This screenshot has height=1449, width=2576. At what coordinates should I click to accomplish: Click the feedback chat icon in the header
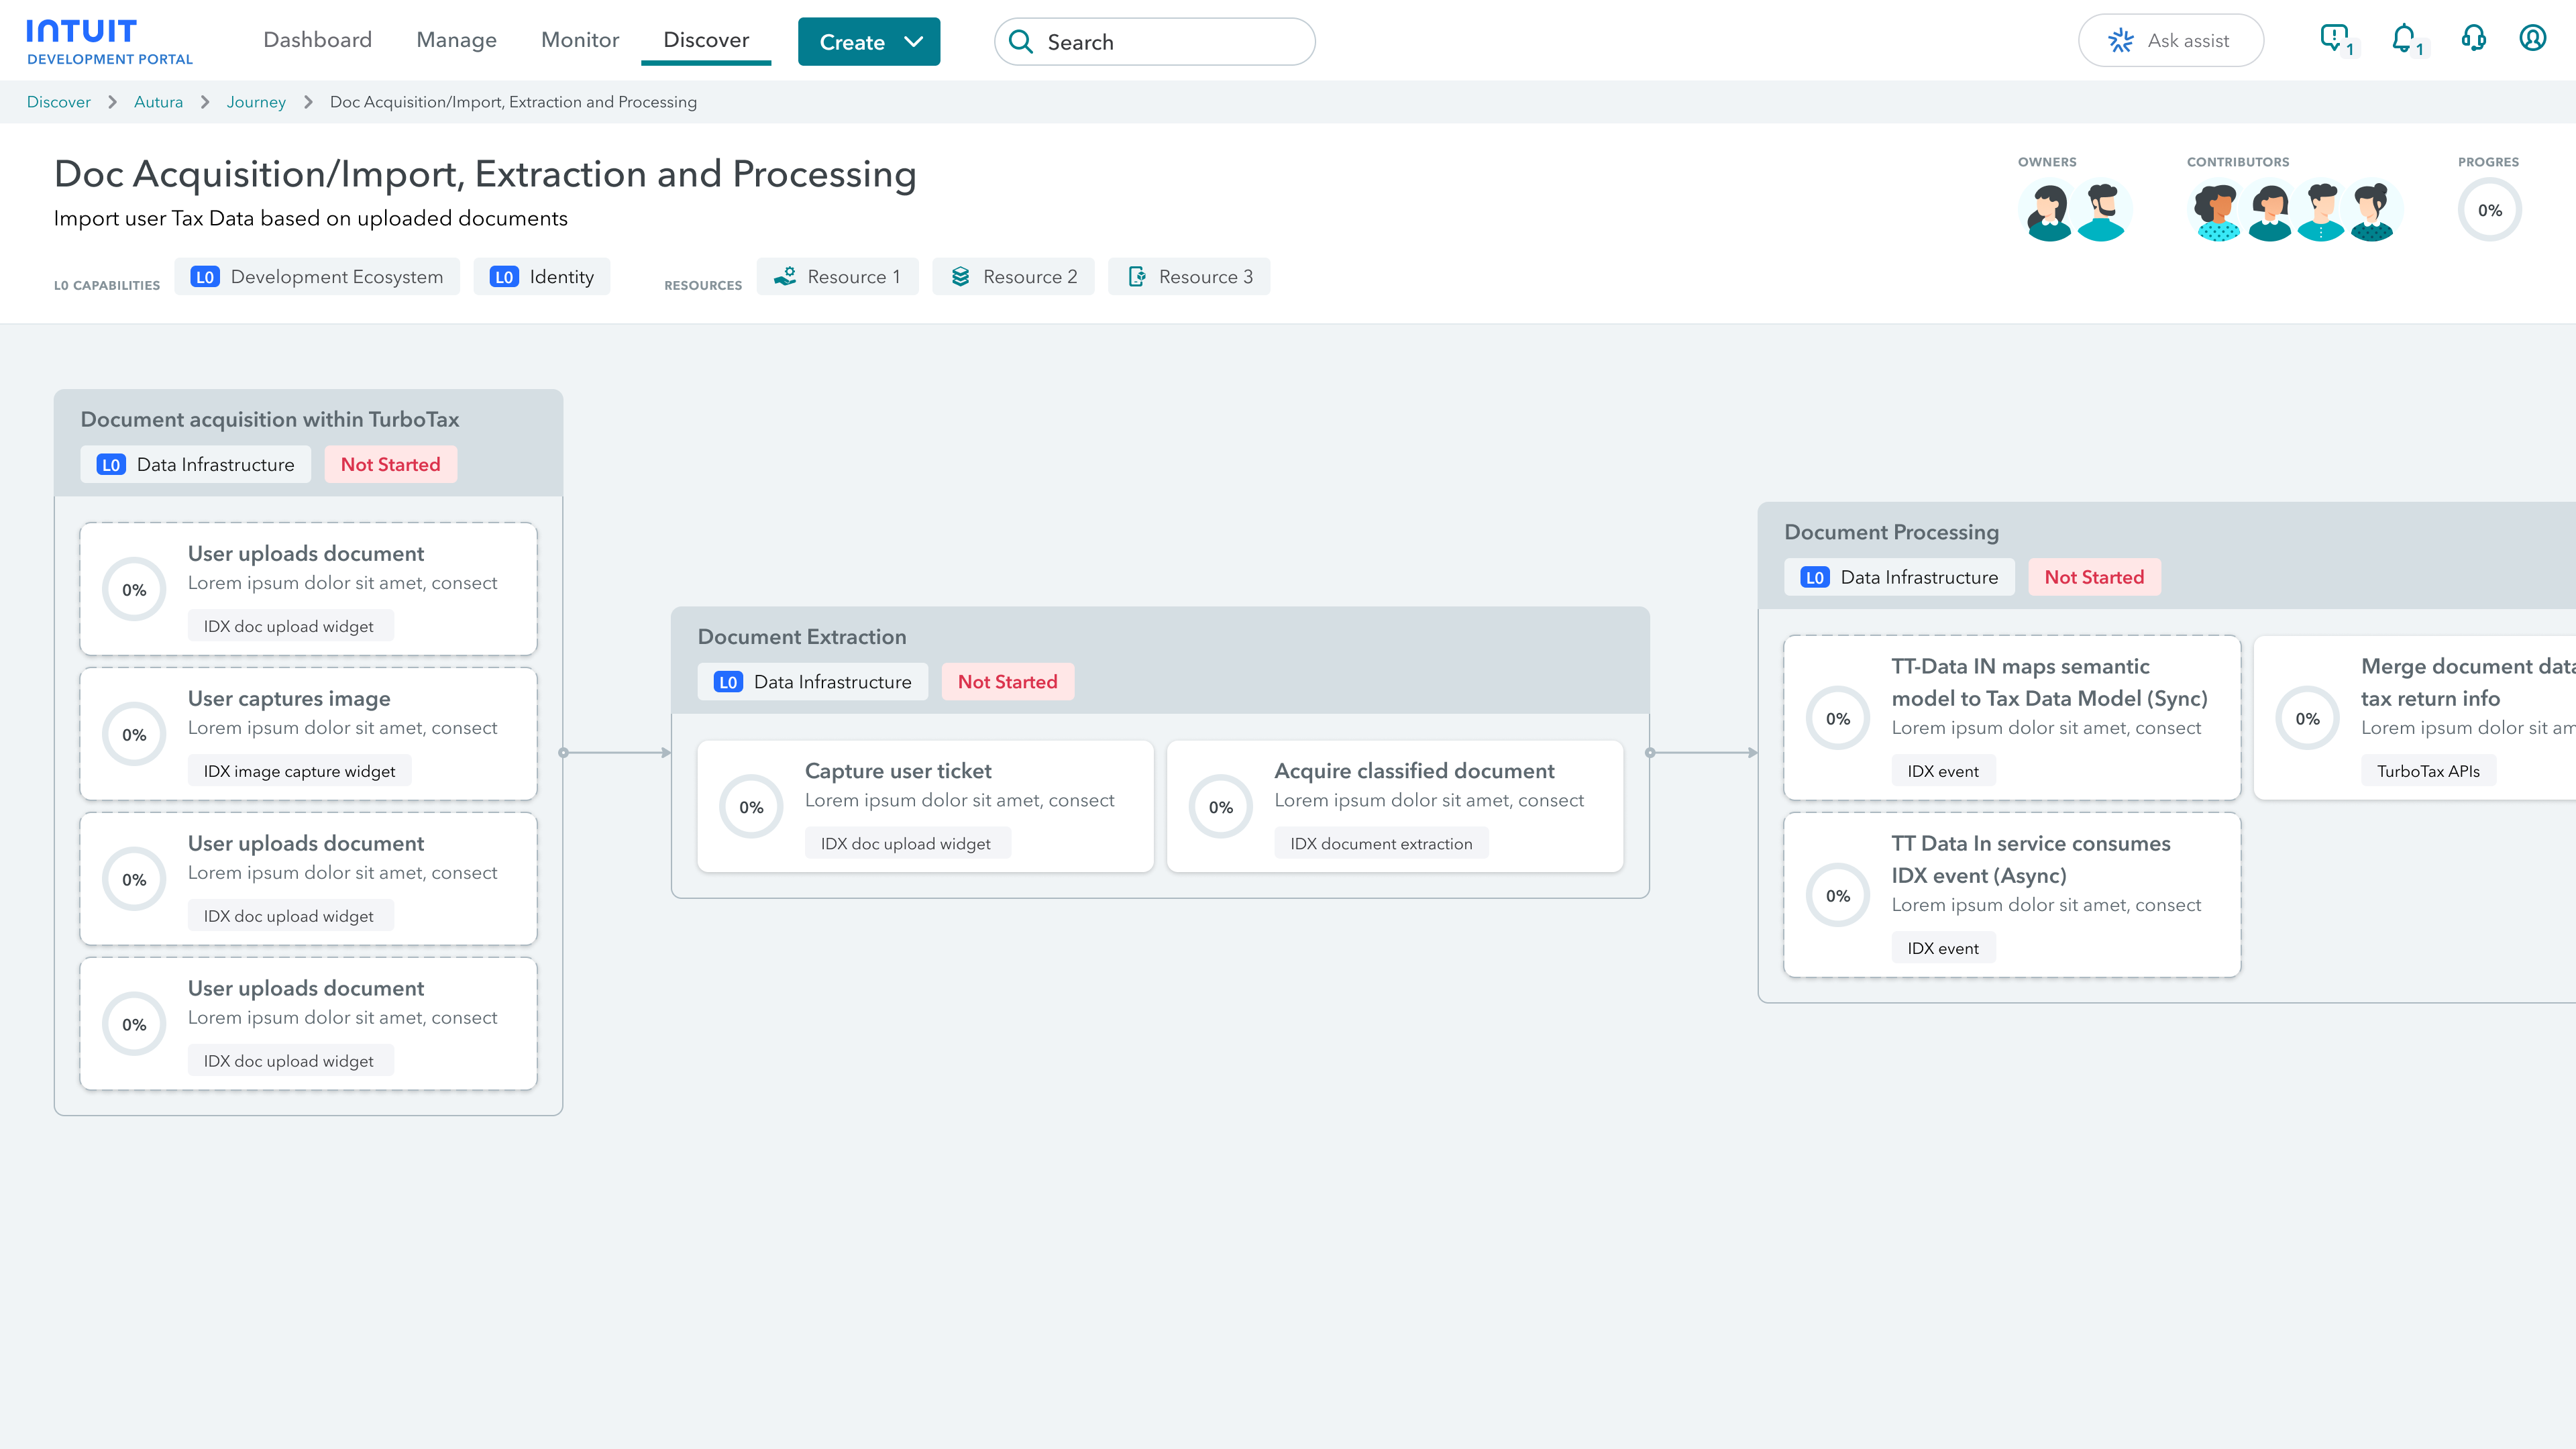coord(2334,38)
